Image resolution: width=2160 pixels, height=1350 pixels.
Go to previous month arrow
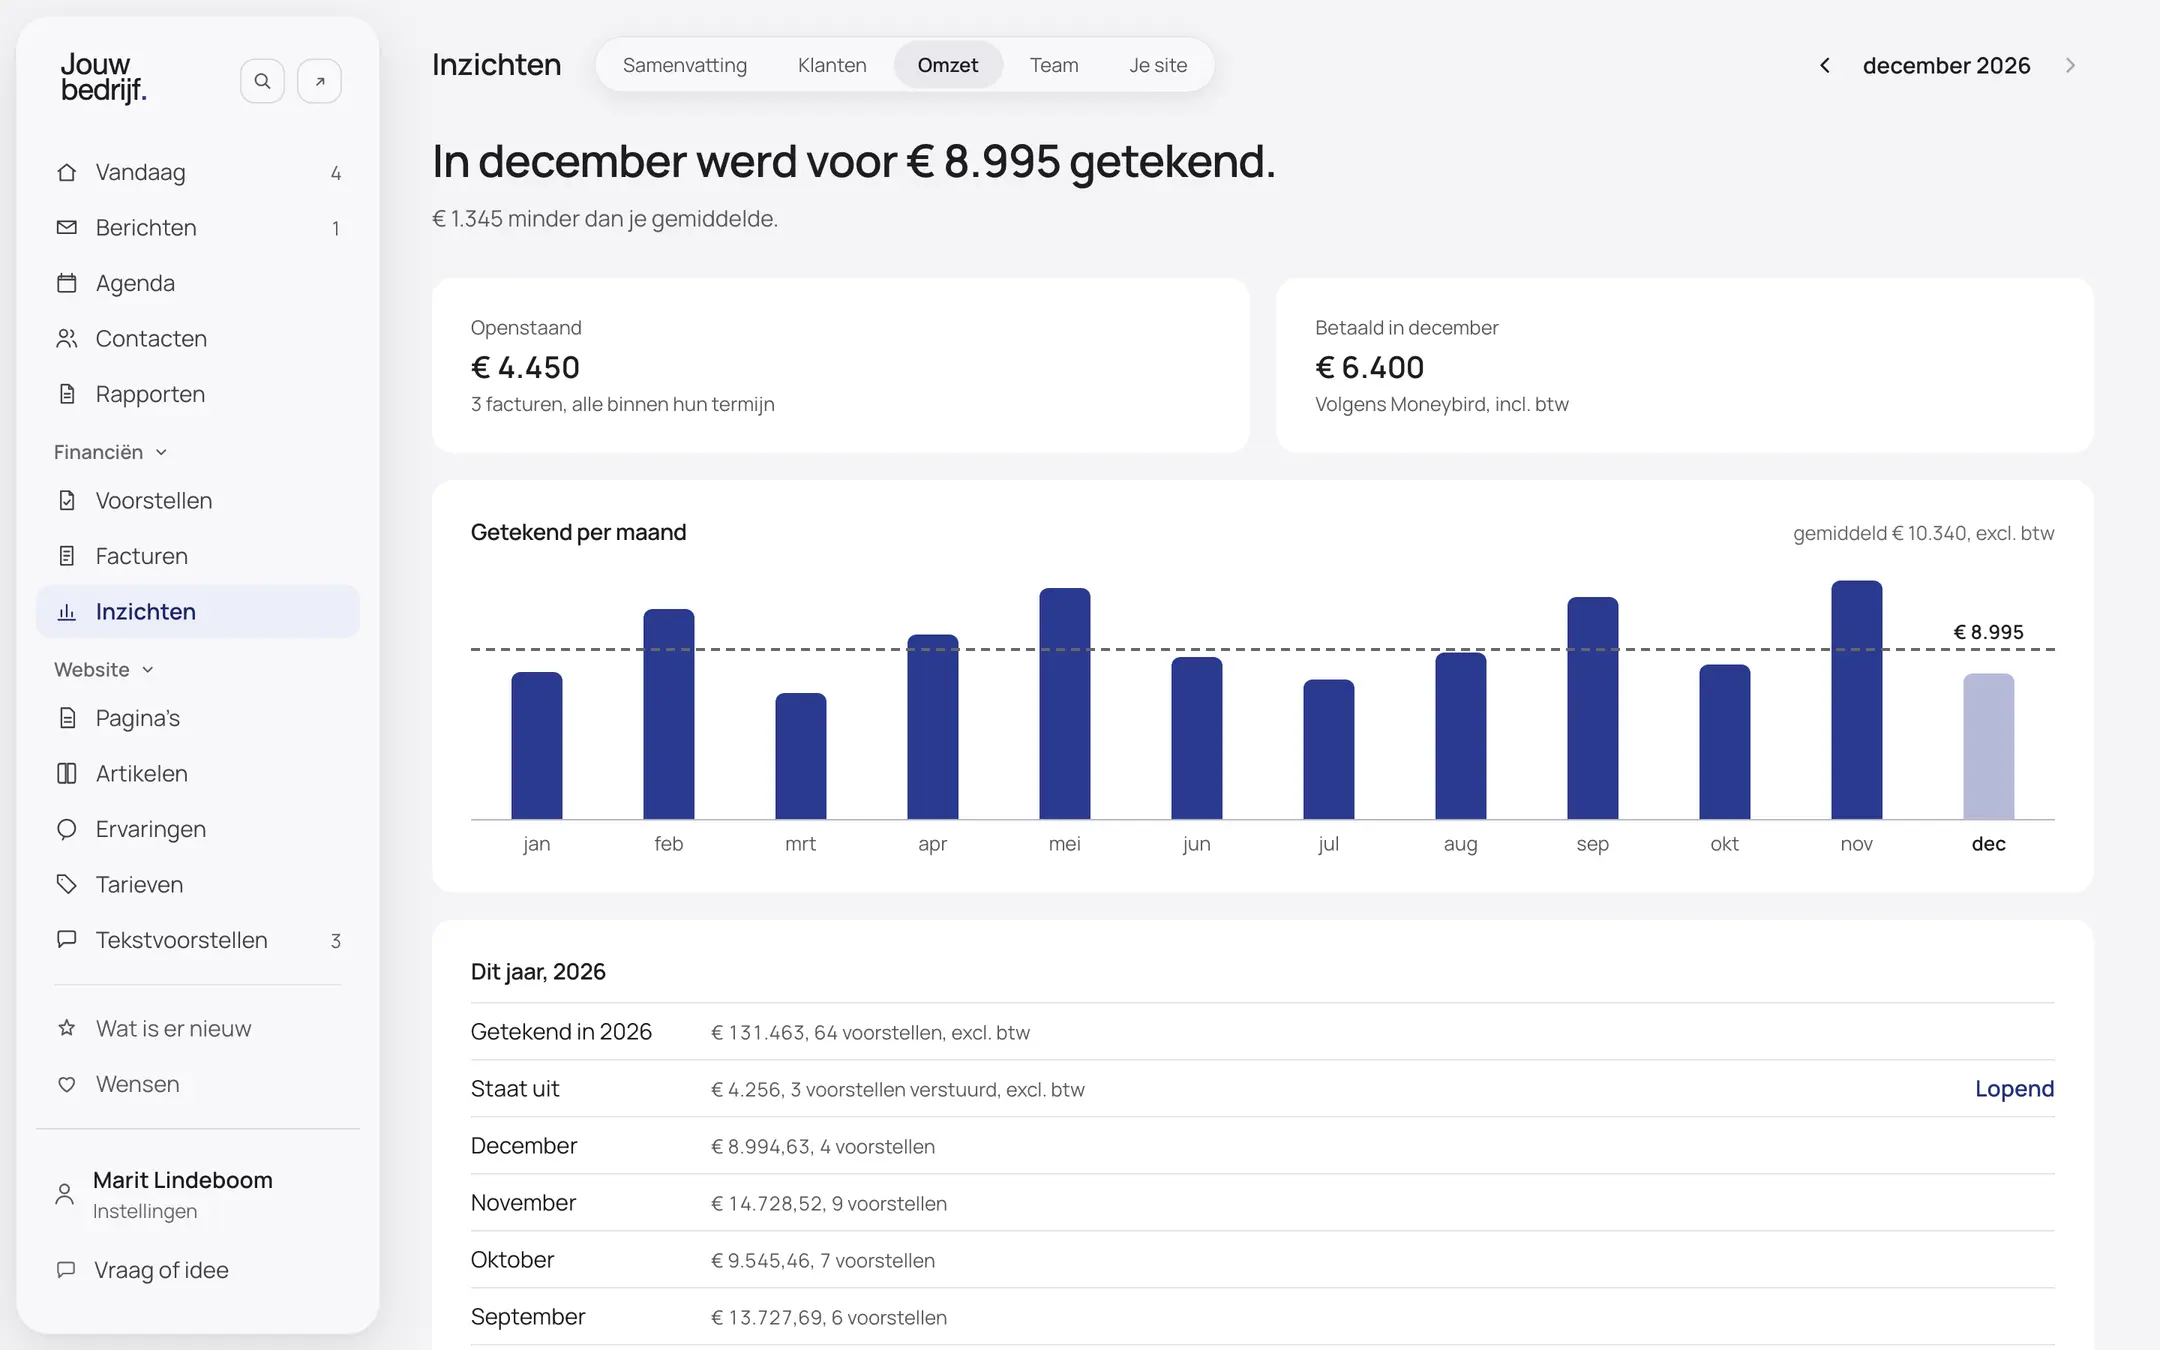[1825, 65]
